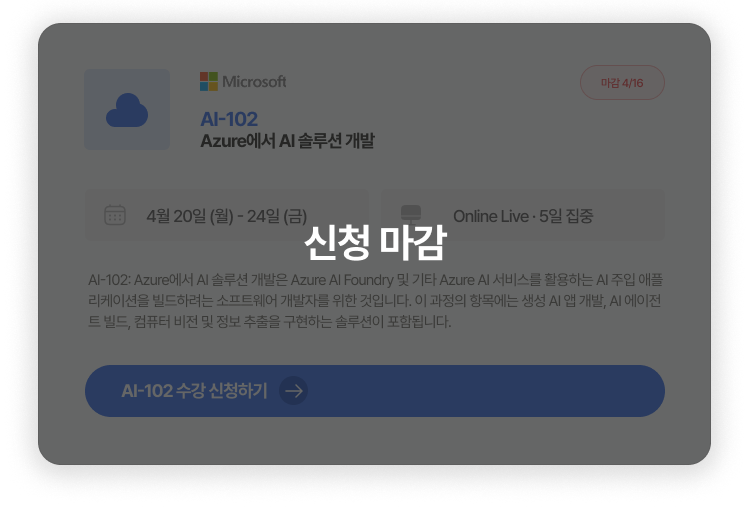
Task: Click the blue cloud icon thumbnail
Action: pyautogui.click(x=127, y=110)
